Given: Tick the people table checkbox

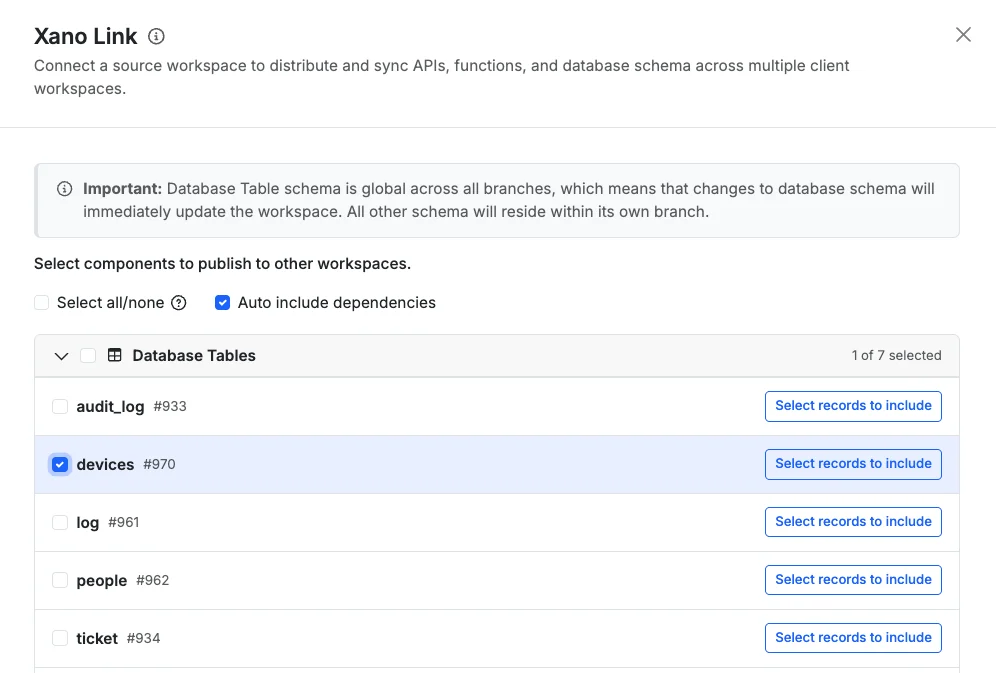Looking at the screenshot, I should pyautogui.click(x=60, y=580).
